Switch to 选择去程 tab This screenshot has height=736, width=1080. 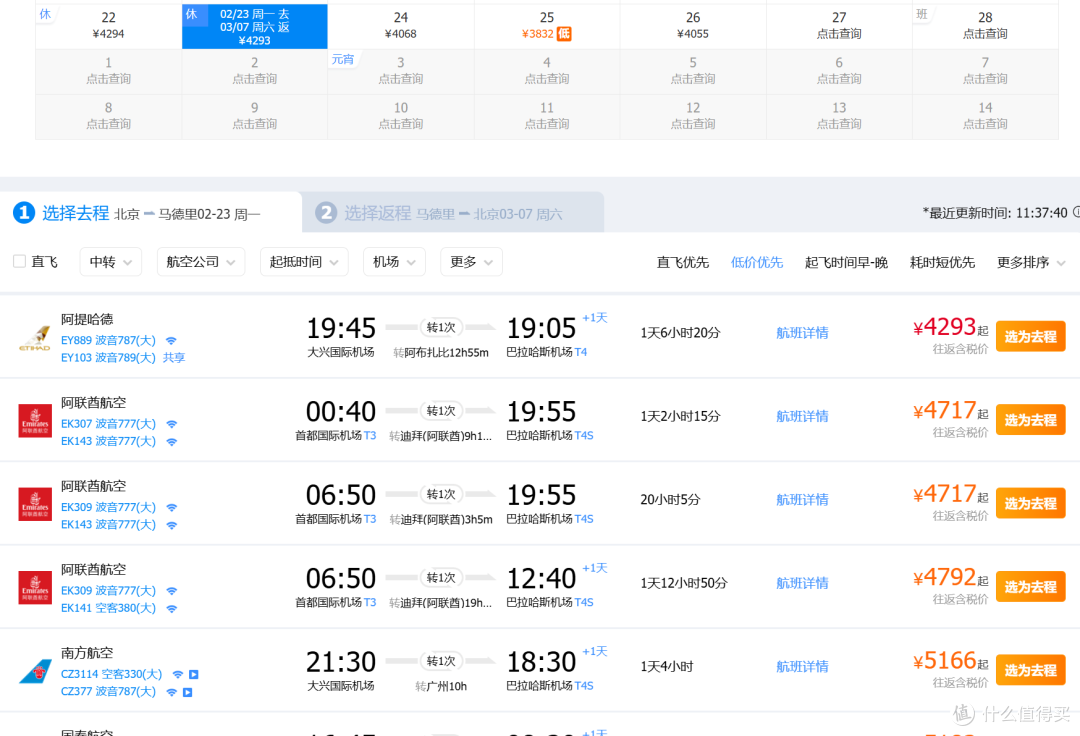pyautogui.click(x=151, y=213)
